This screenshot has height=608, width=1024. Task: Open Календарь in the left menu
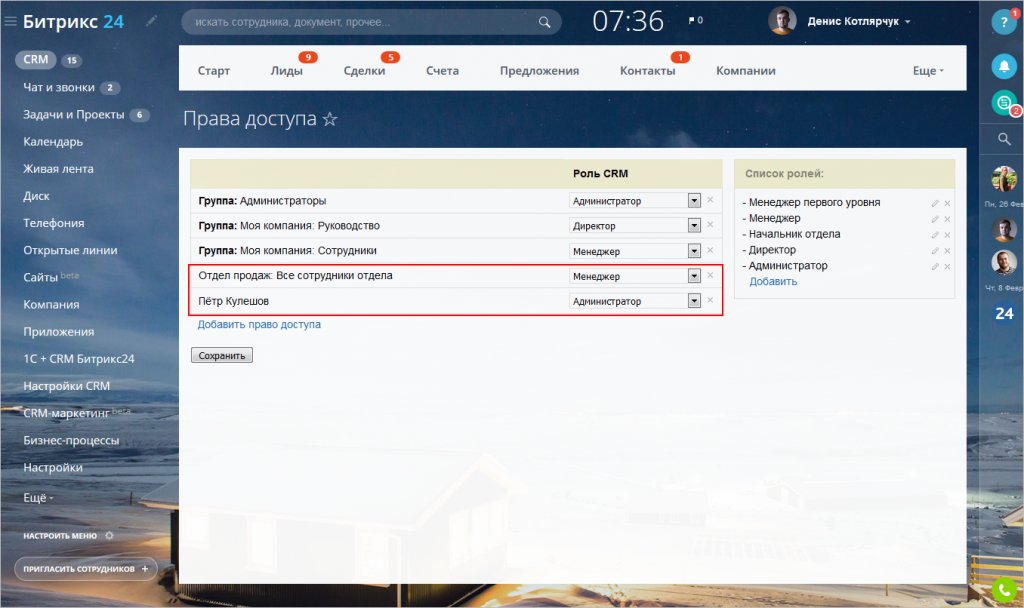53,142
